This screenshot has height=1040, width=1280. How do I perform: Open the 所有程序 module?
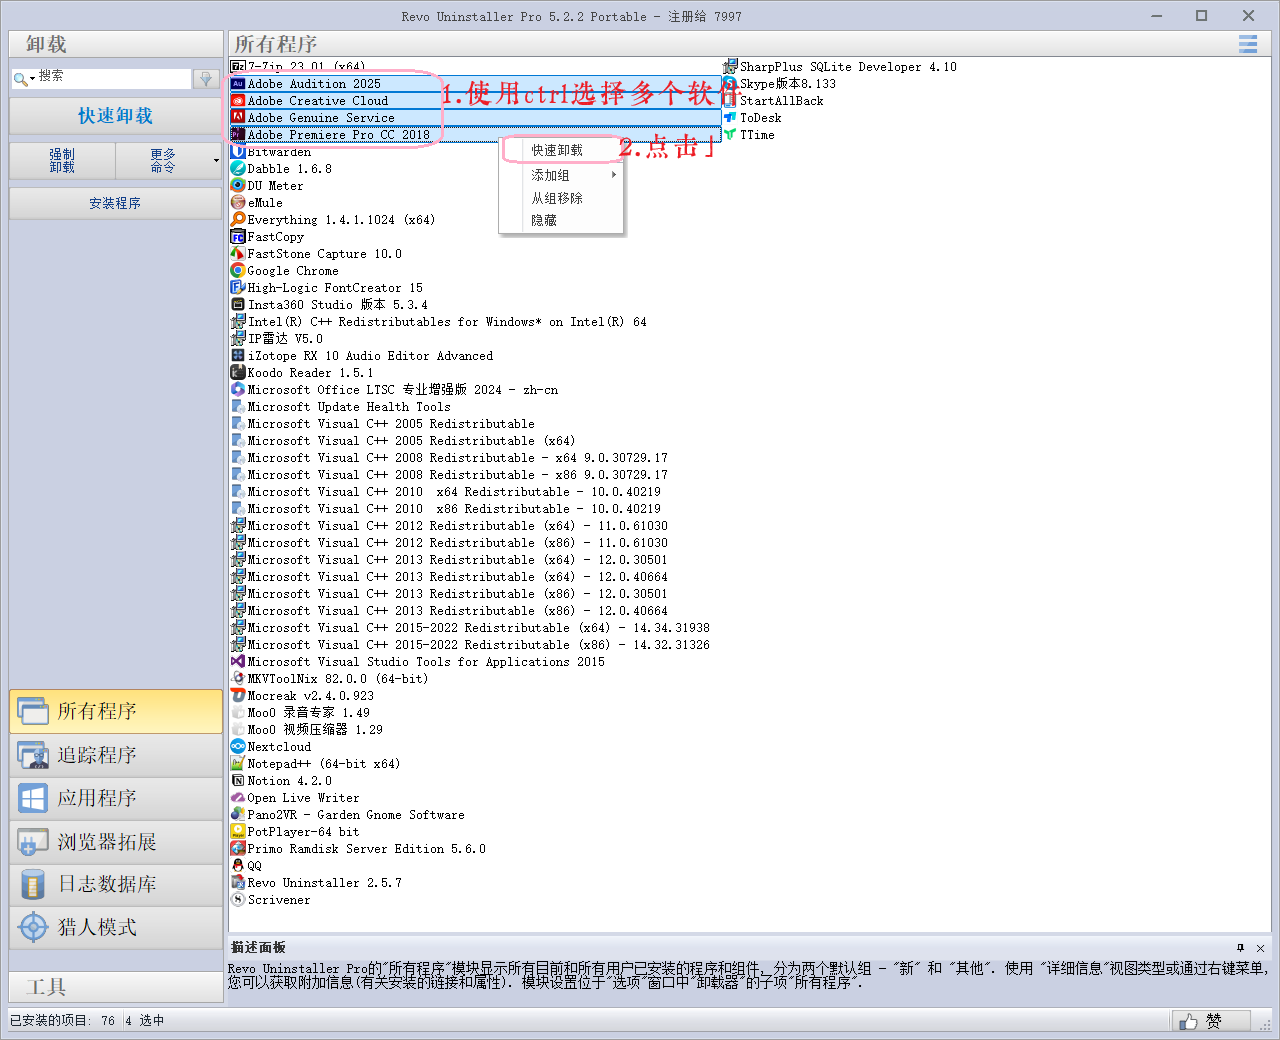tap(116, 711)
